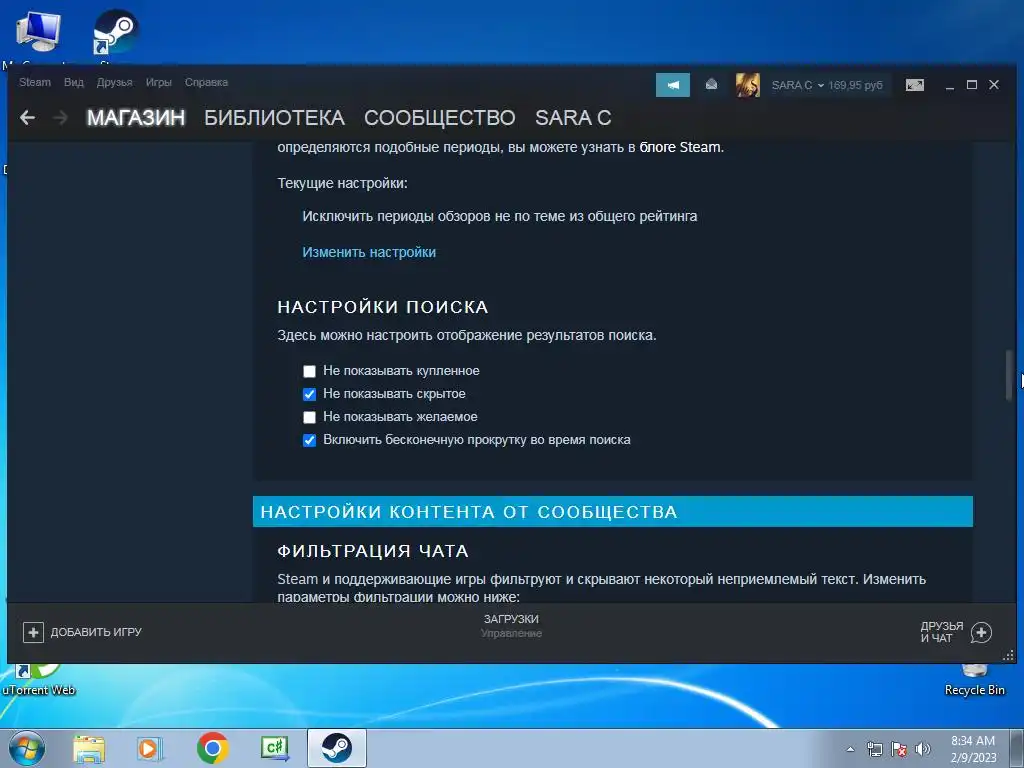This screenshot has width=1024, height=768.
Task: Click the Recycle Bin desktop icon
Action: point(974,680)
